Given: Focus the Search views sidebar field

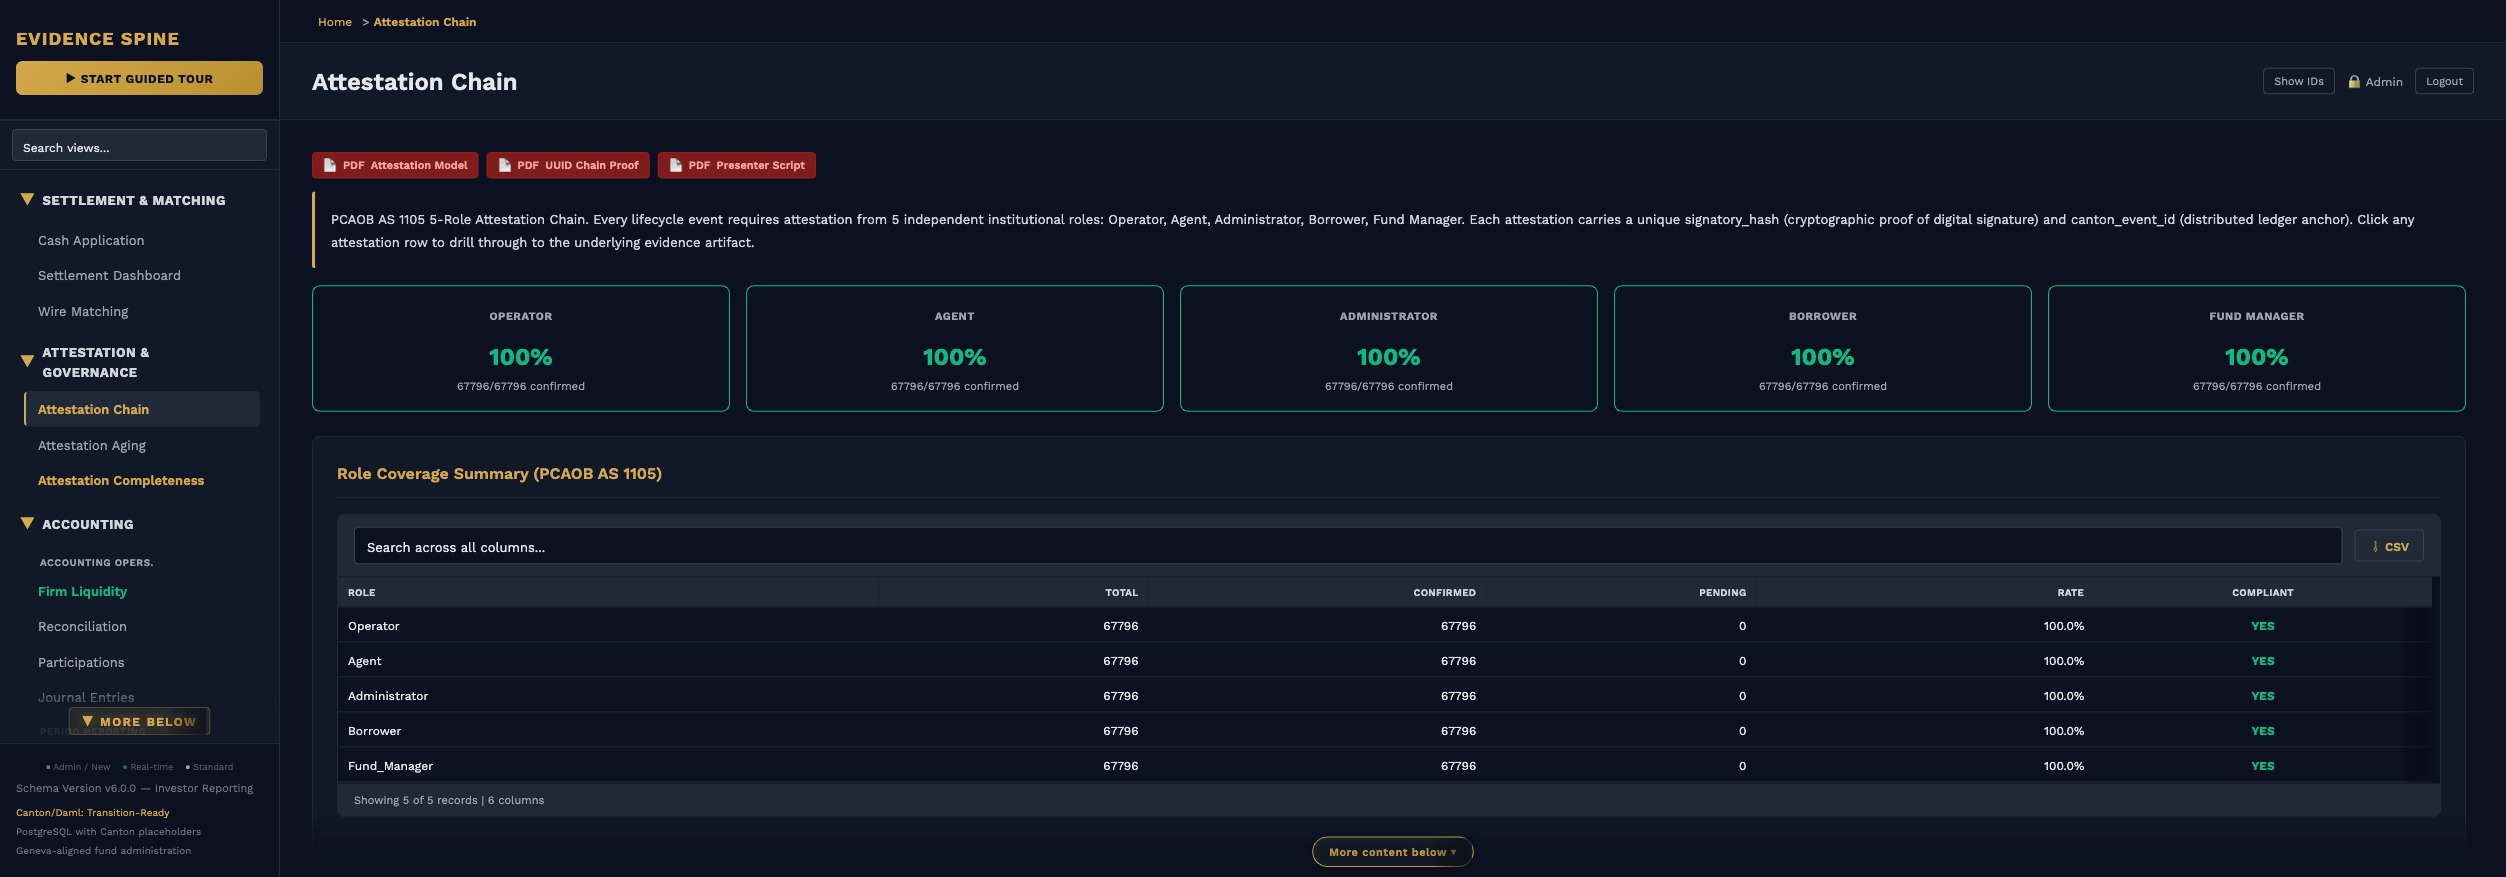Looking at the screenshot, I should pos(139,147).
